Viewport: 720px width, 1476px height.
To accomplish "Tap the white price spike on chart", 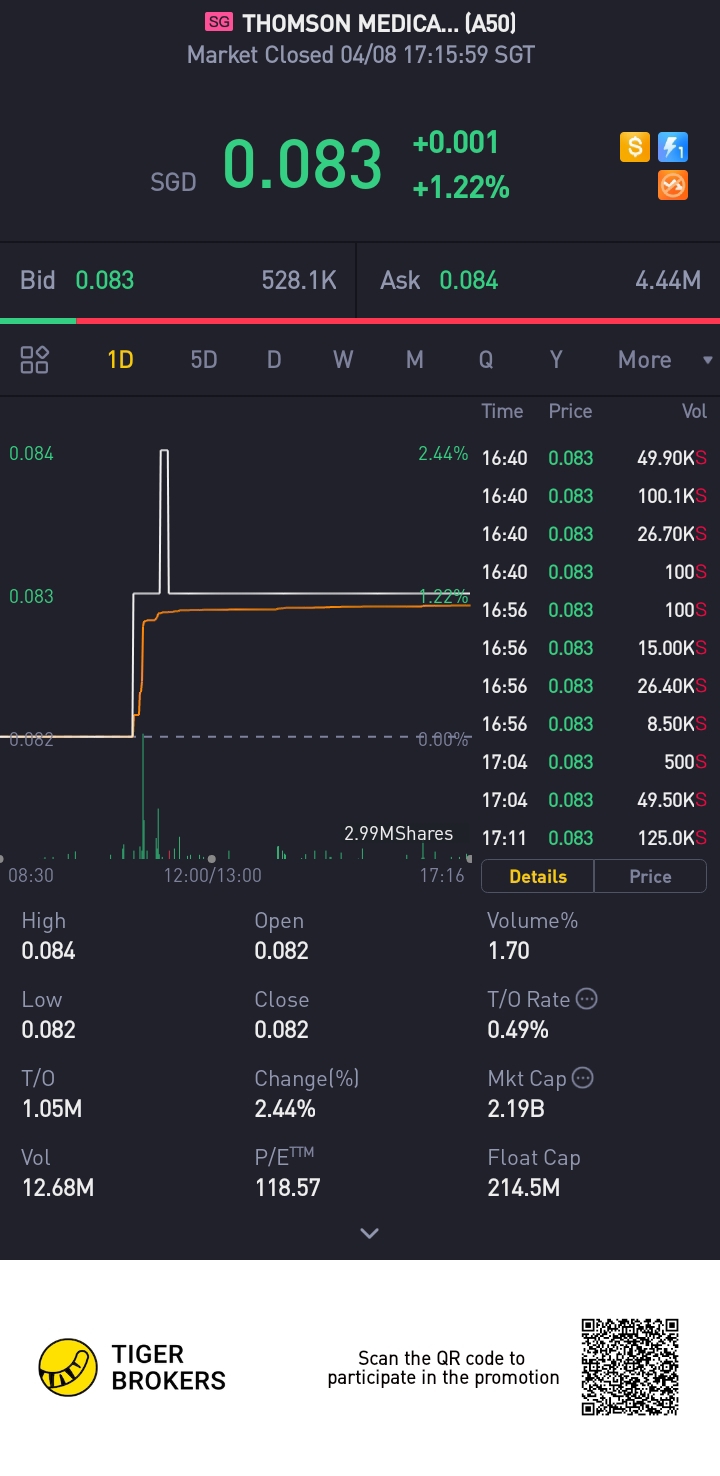I will (x=165, y=520).
